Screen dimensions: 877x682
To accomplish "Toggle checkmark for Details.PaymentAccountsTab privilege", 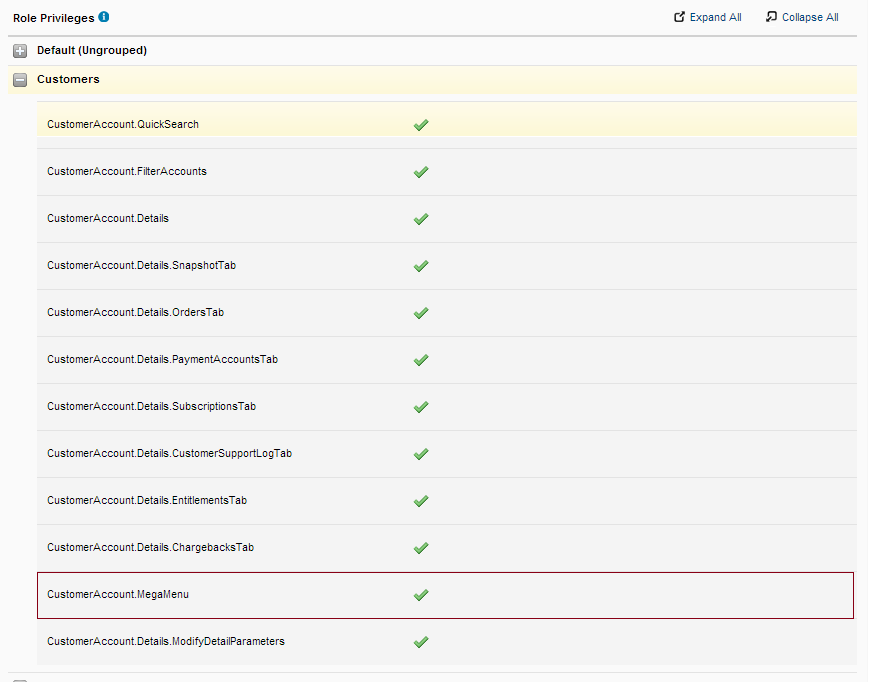I will (421, 360).
